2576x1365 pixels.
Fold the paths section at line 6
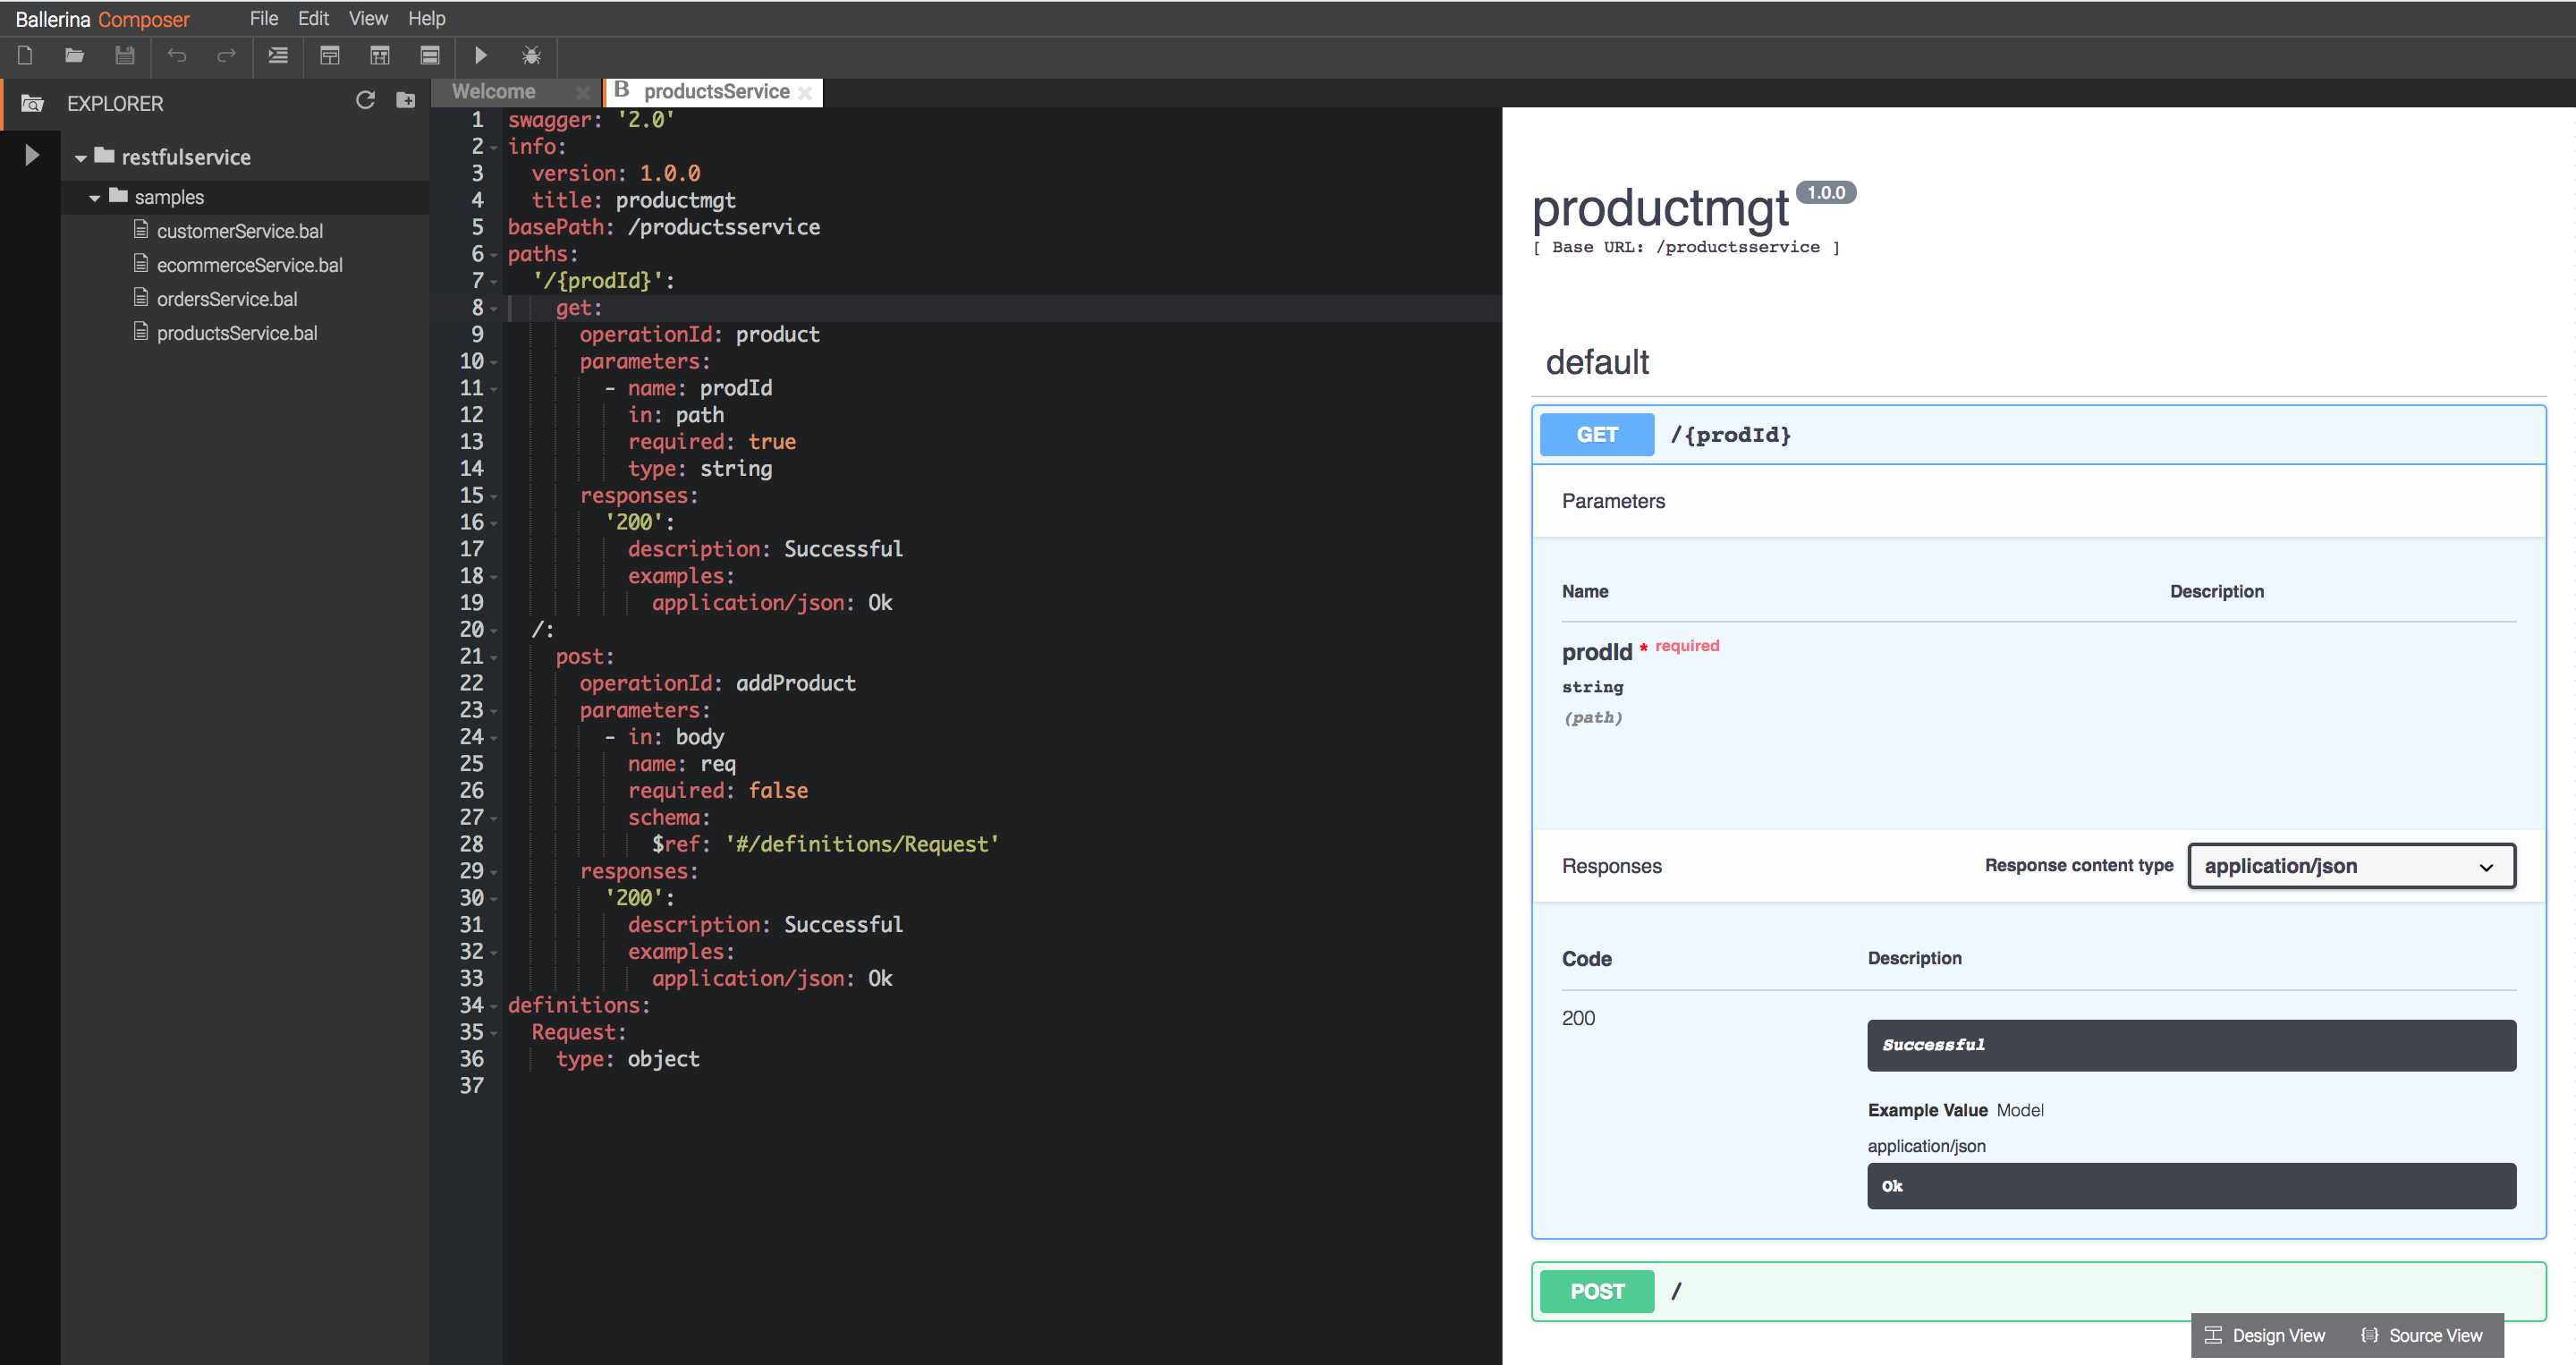click(x=494, y=255)
